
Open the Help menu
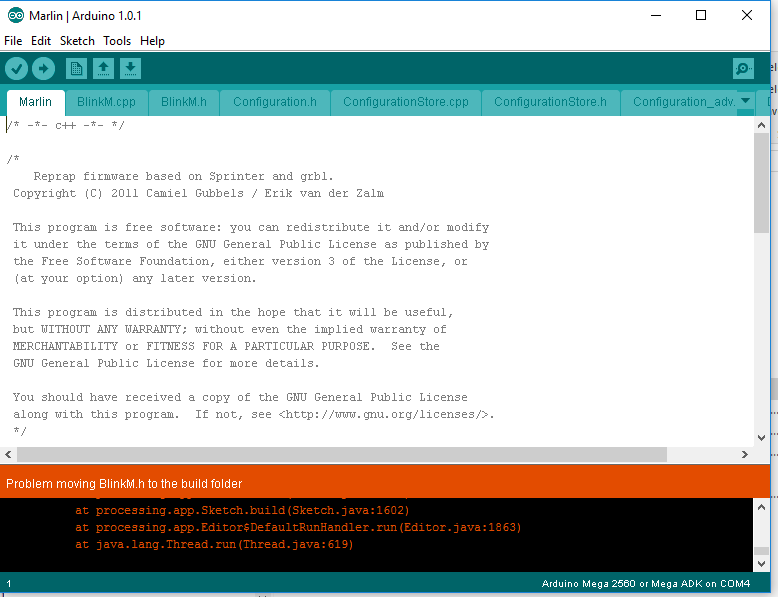tap(152, 41)
